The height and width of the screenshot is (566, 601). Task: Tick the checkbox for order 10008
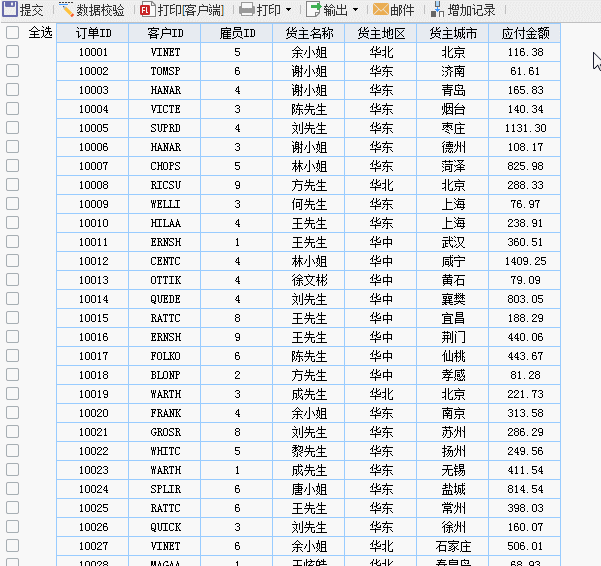click(x=12, y=185)
